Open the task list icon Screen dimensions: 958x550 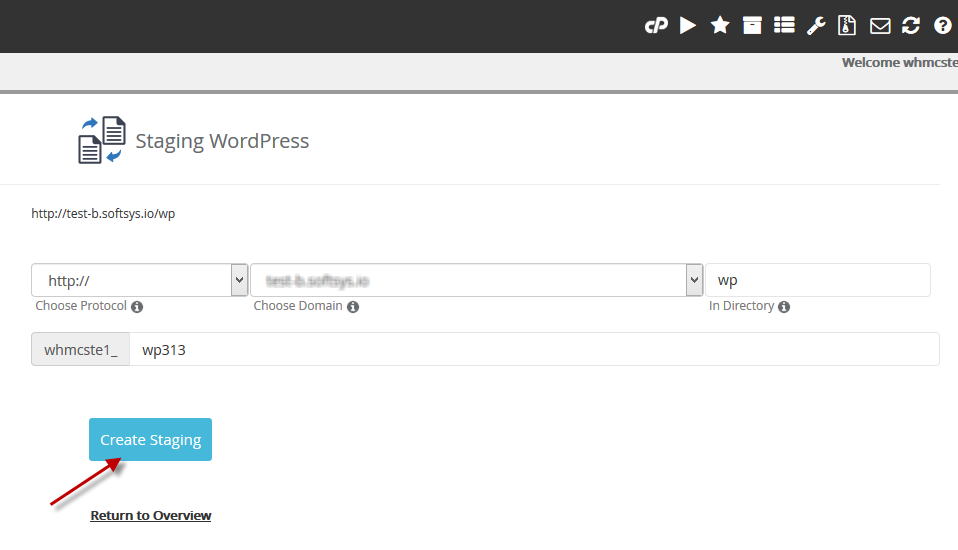784,25
